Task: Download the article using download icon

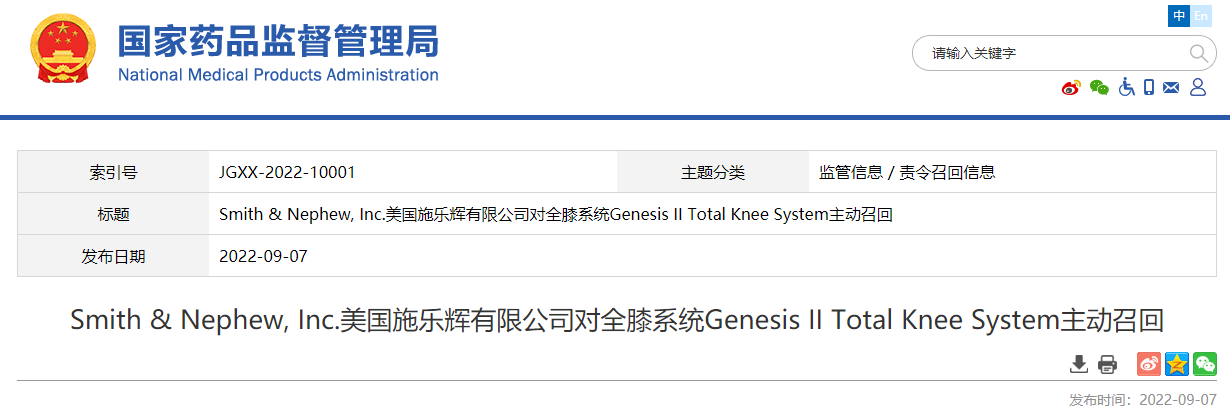Action: tap(1079, 364)
